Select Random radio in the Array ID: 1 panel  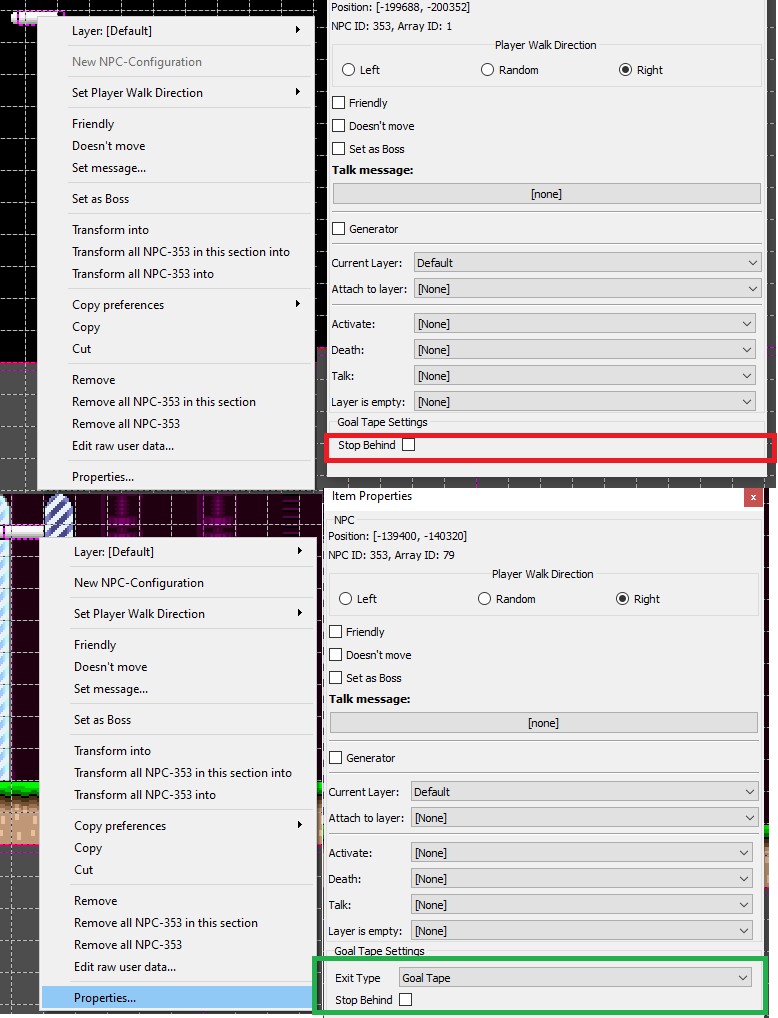click(x=487, y=69)
